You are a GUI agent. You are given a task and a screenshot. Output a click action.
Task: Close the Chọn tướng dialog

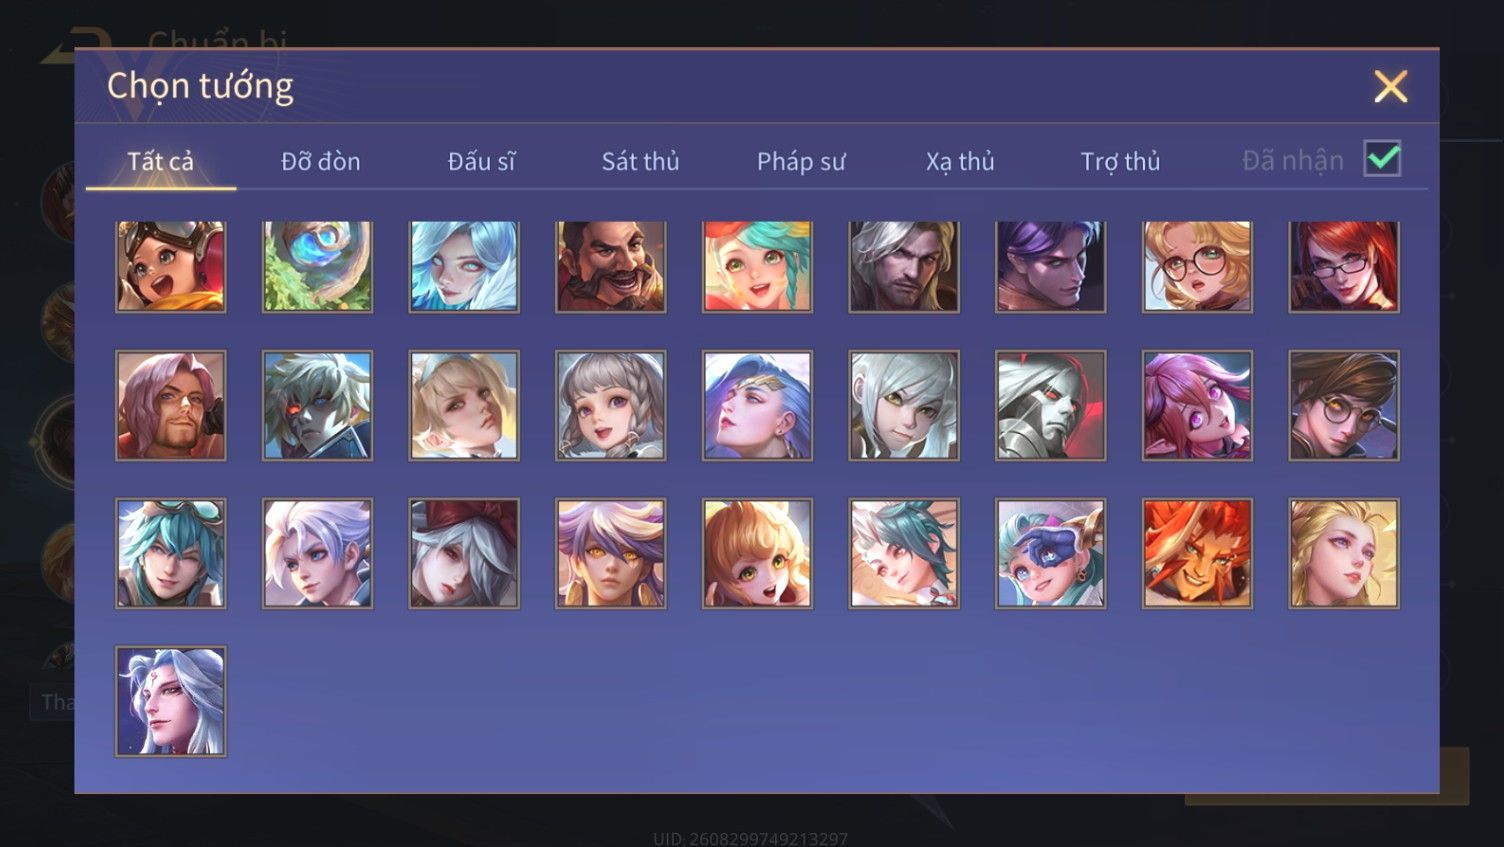pyautogui.click(x=1390, y=86)
